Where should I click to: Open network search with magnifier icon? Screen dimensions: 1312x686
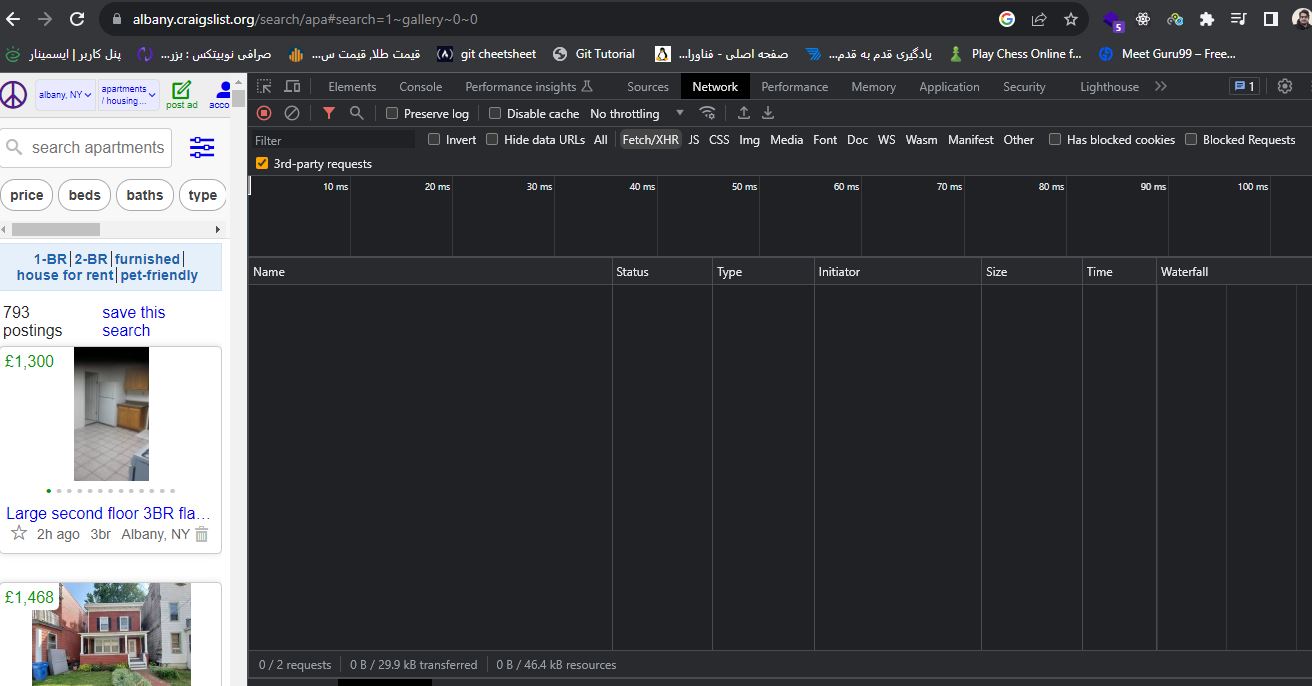(356, 113)
